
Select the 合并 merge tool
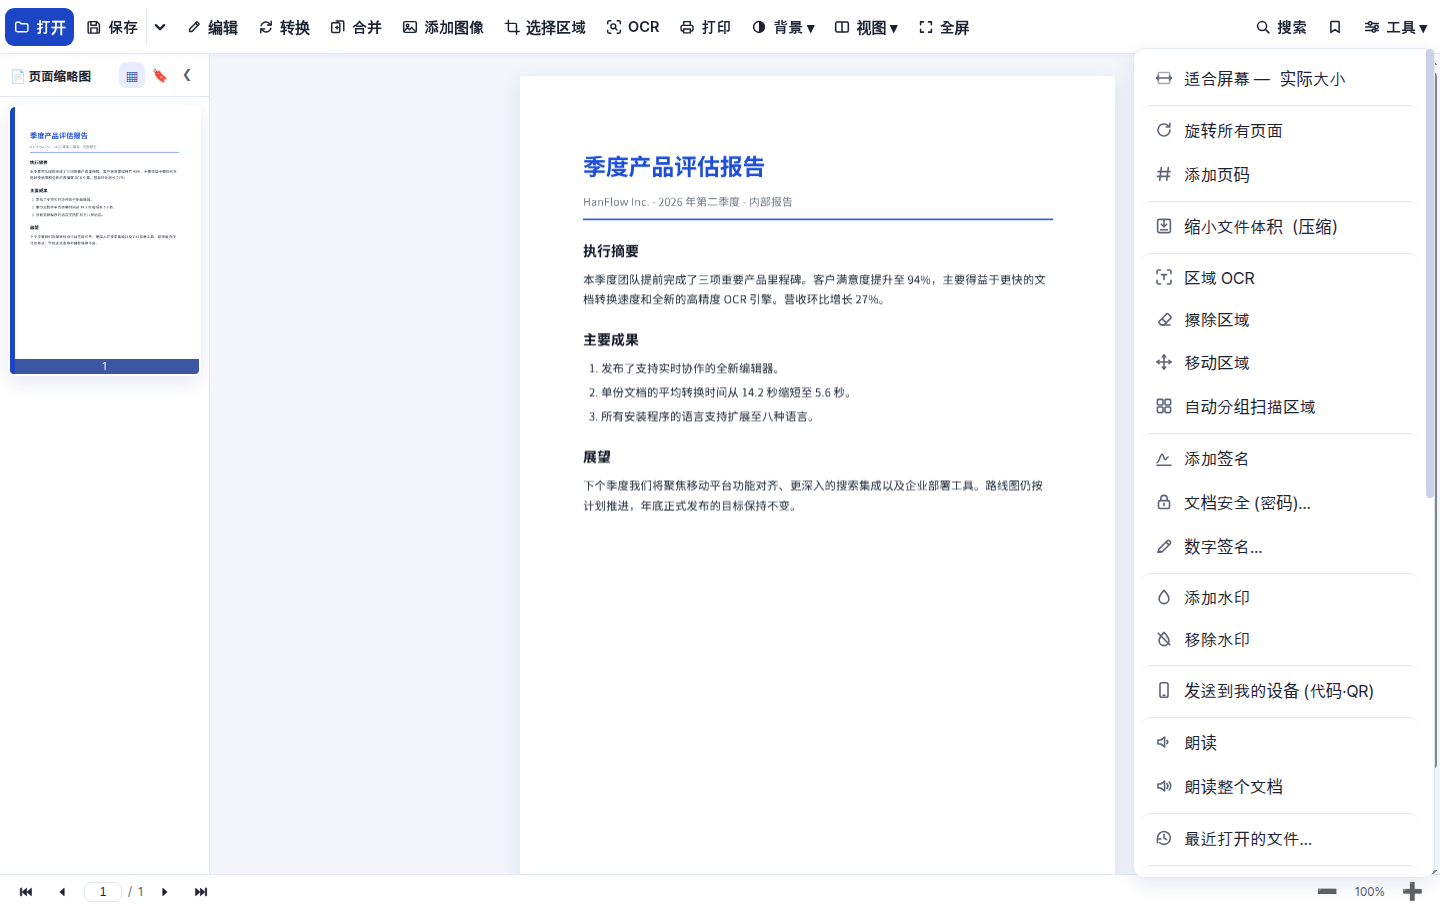click(356, 27)
